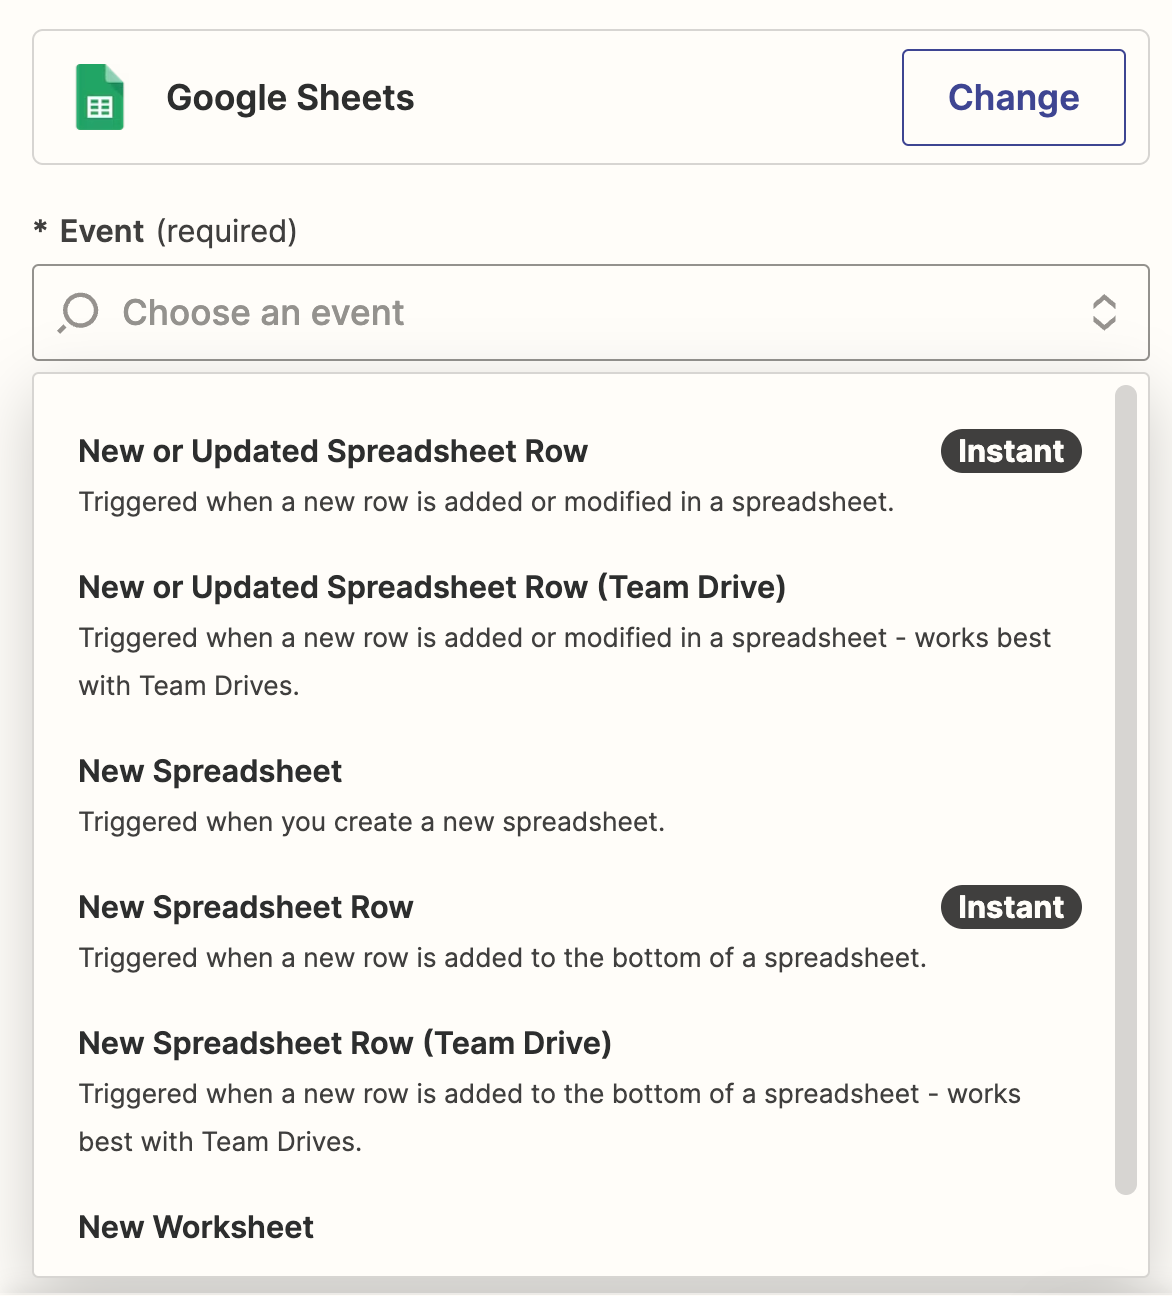Click the event list scrollbar
Viewport: 1172px width, 1296px height.
coord(1126,790)
